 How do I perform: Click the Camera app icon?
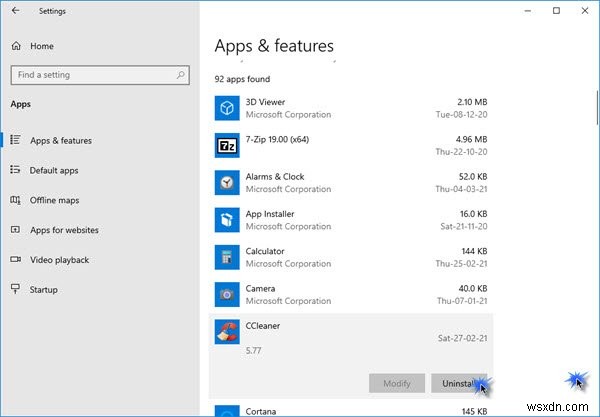pos(227,295)
